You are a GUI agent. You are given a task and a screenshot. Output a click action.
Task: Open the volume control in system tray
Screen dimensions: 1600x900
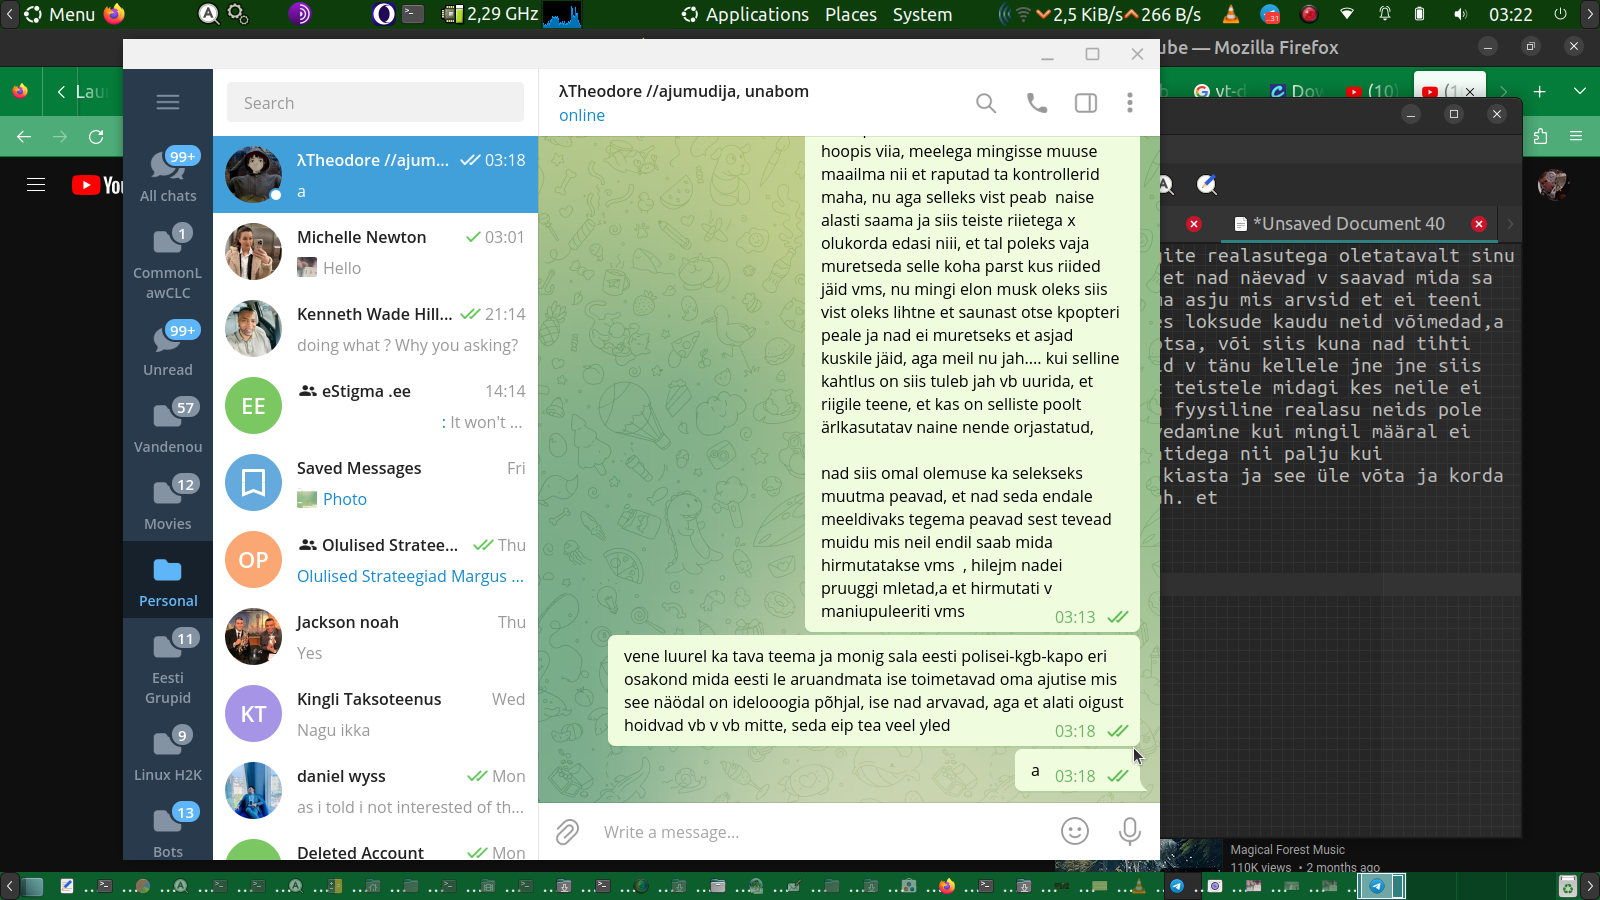tap(1460, 14)
